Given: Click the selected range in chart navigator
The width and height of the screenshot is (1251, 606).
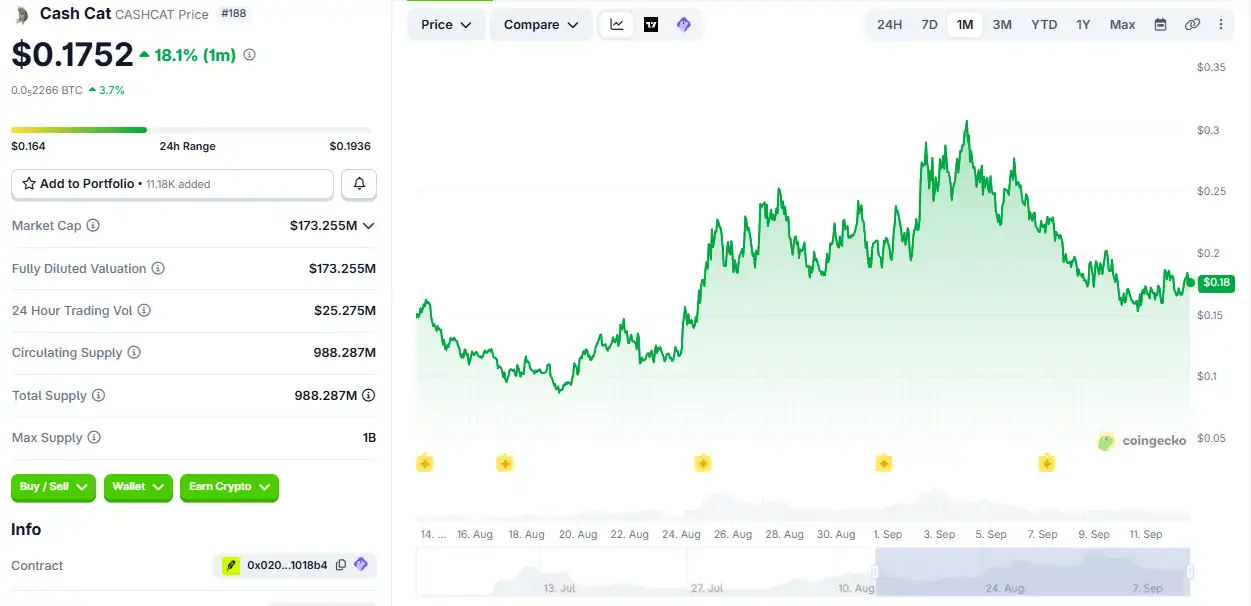Looking at the screenshot, I should [x=1032, y=572].
